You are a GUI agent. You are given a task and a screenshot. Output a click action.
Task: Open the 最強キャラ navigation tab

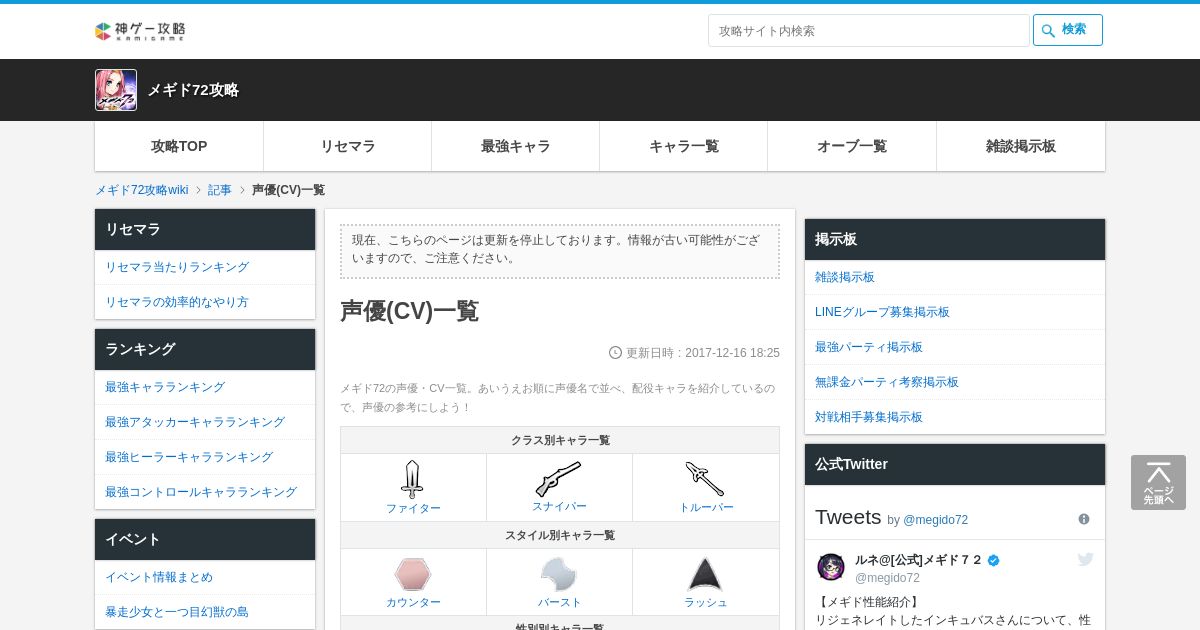515,146
